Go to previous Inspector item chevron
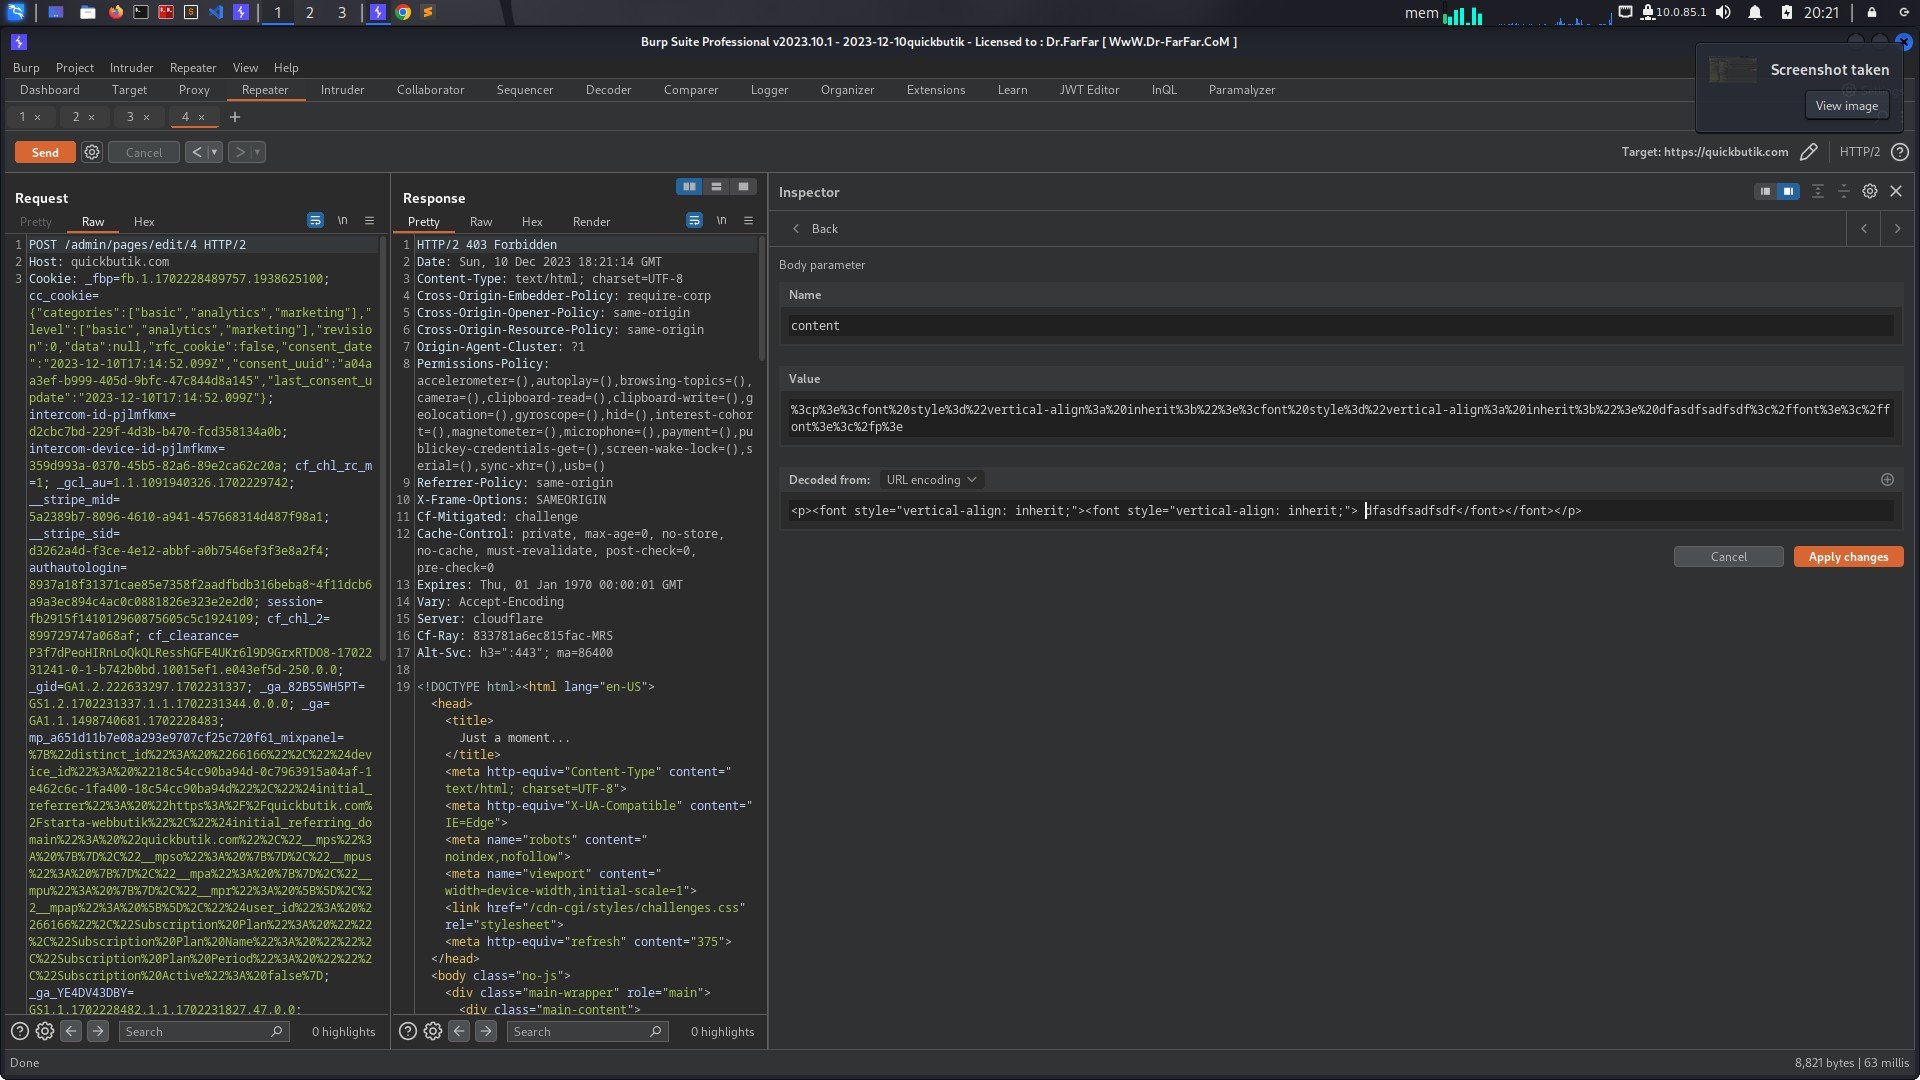Screen dimensions: 1920x1080 click(1864, 229)
